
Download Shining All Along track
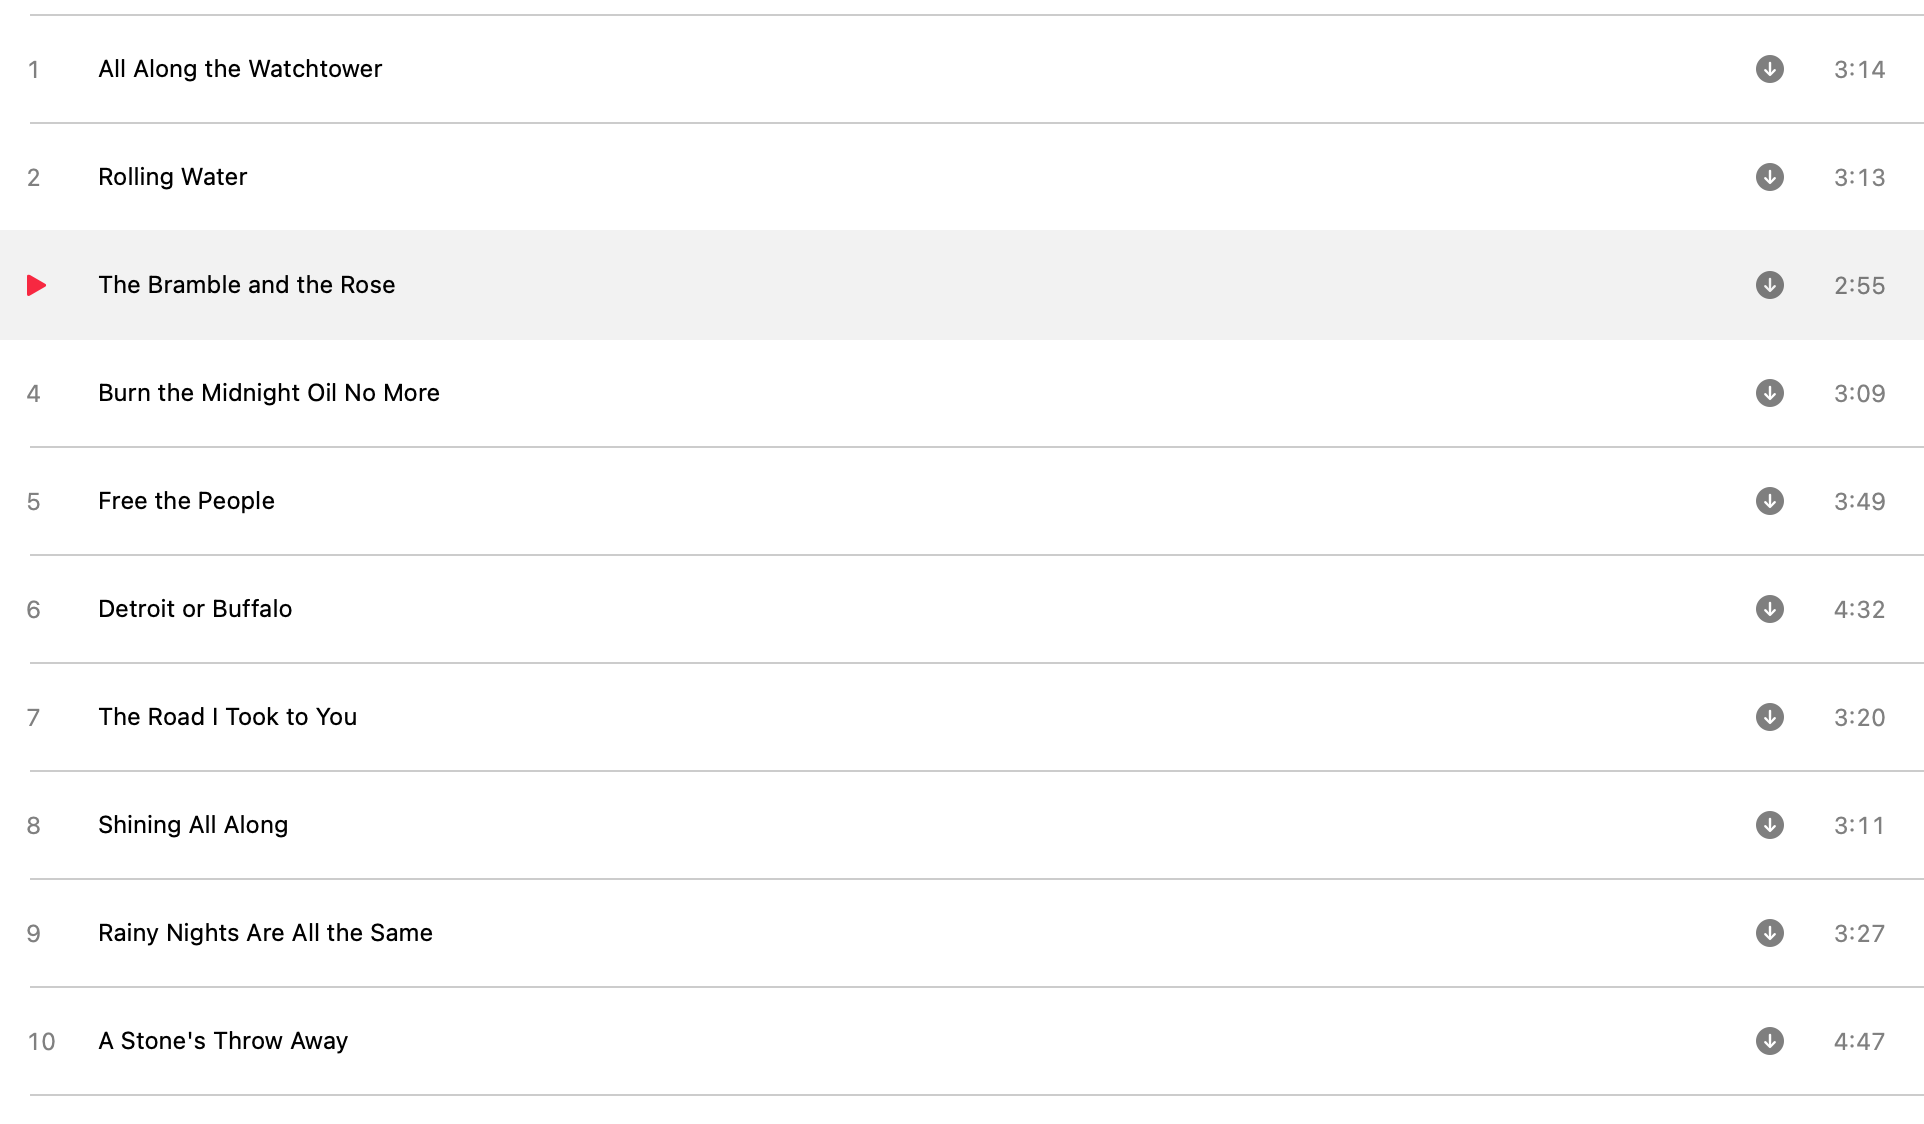1769,825
